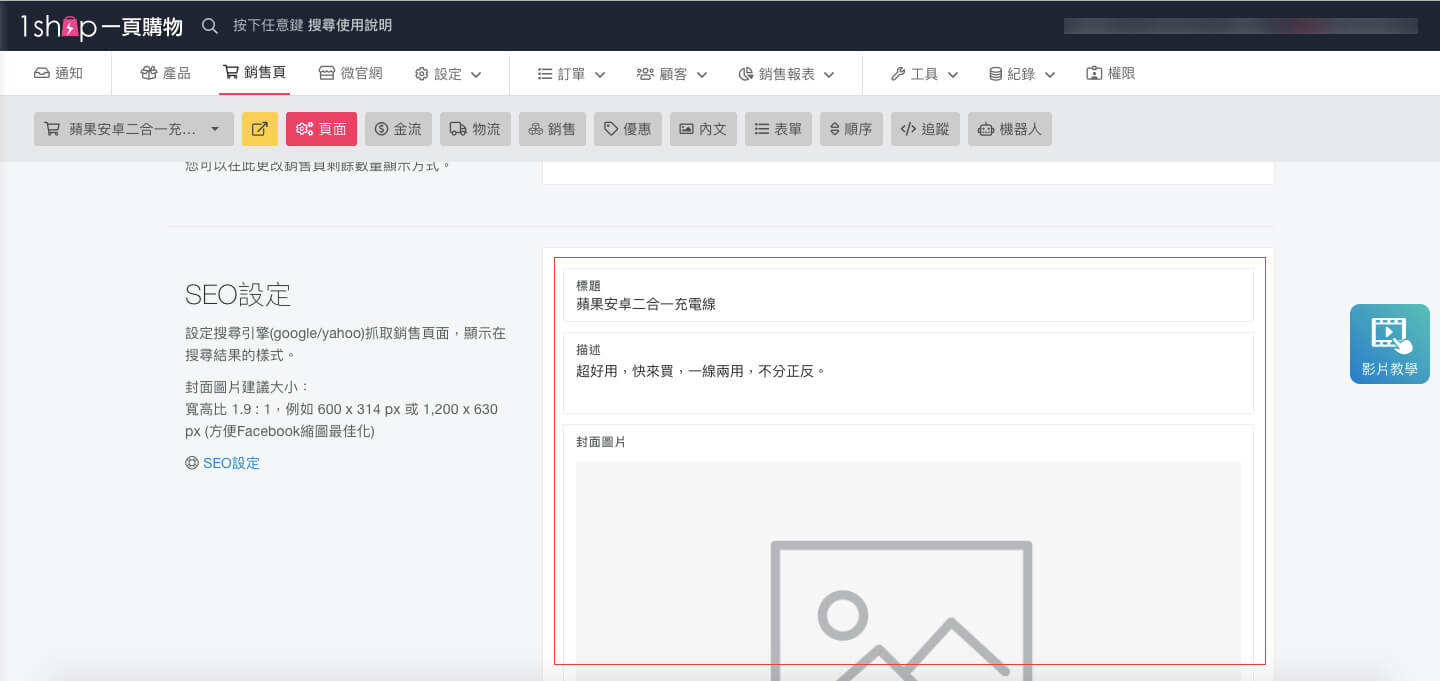Open external link preview yellow icon
Viewport: 1440px width, 681px height.
(x=260, y=129)
